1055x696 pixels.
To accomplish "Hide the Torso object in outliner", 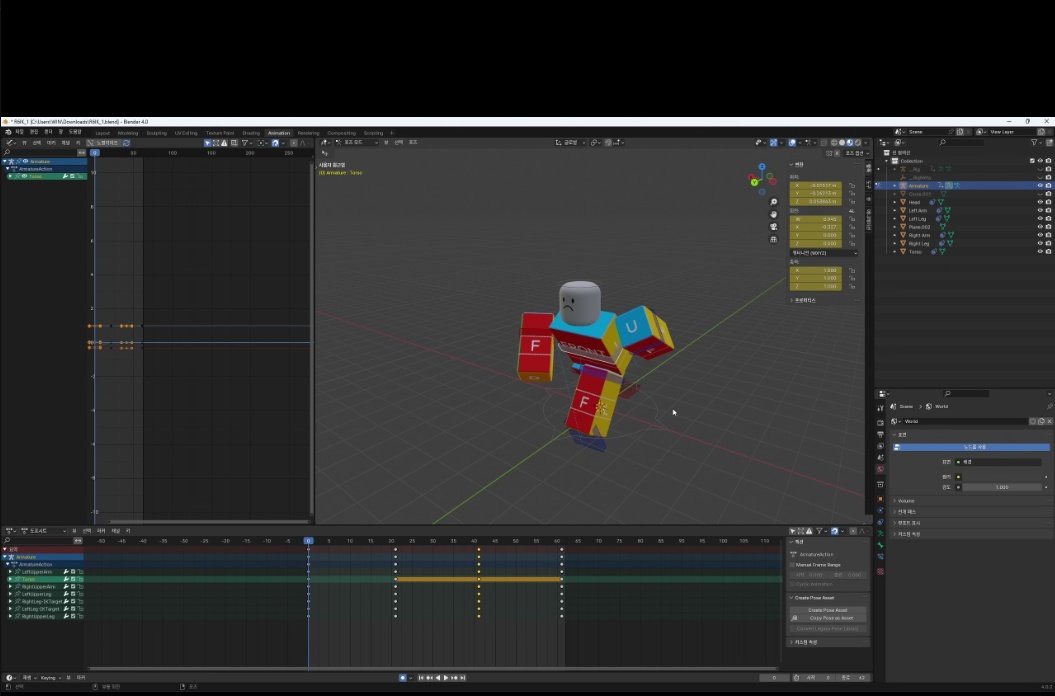I will [x=1040, y=252].
